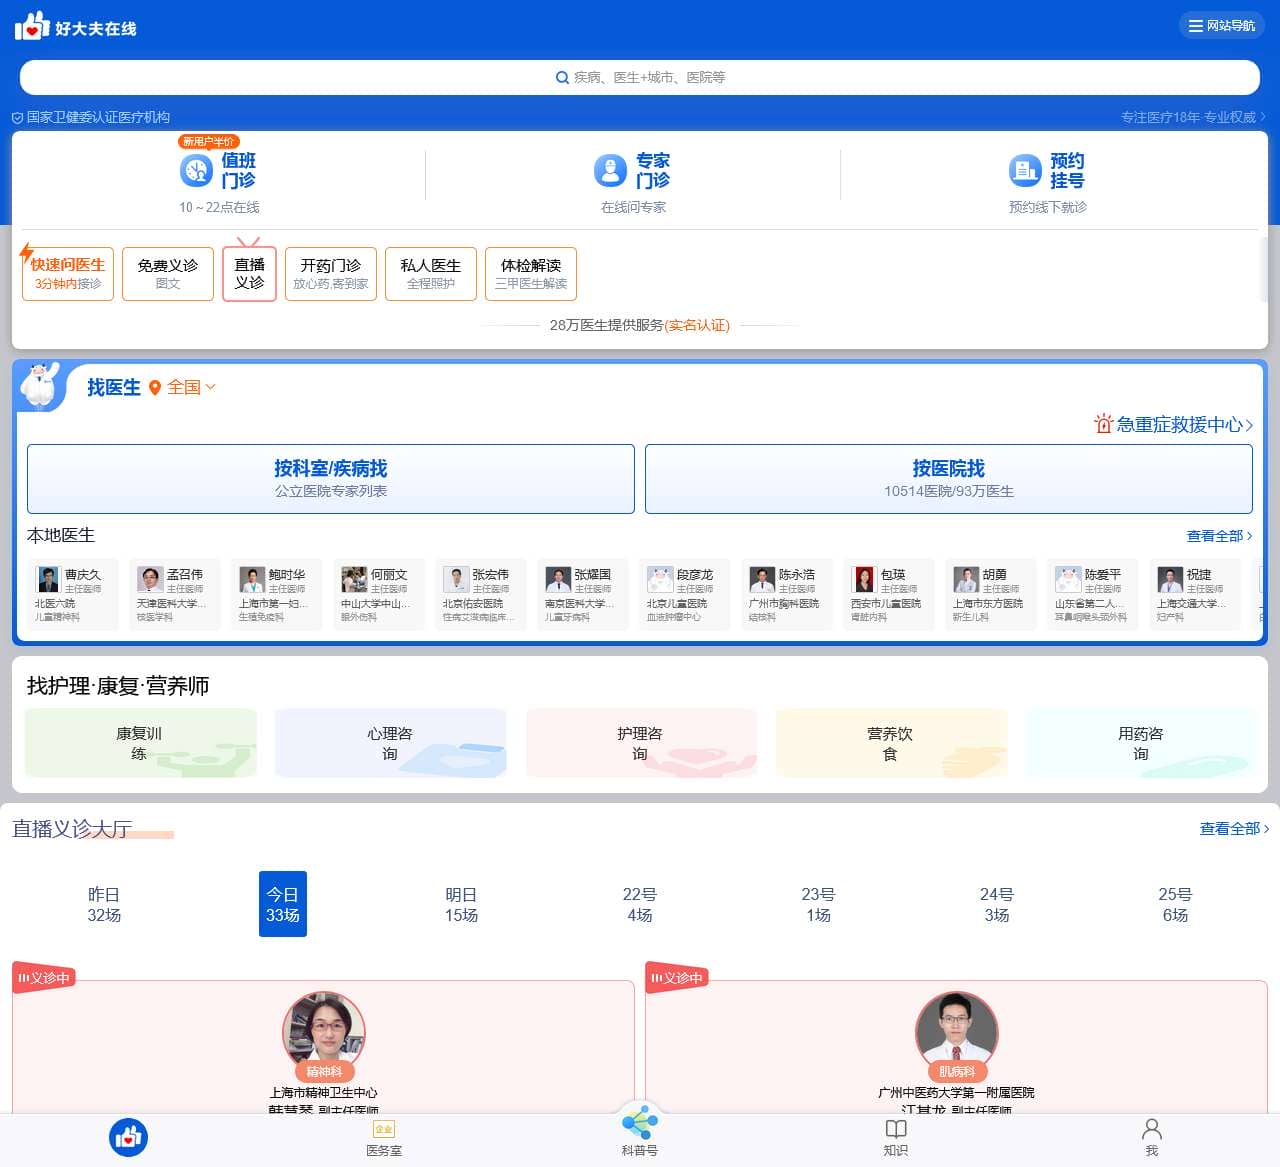
Task: Open 康复训练 service card
Action: (x=140, y=743)
